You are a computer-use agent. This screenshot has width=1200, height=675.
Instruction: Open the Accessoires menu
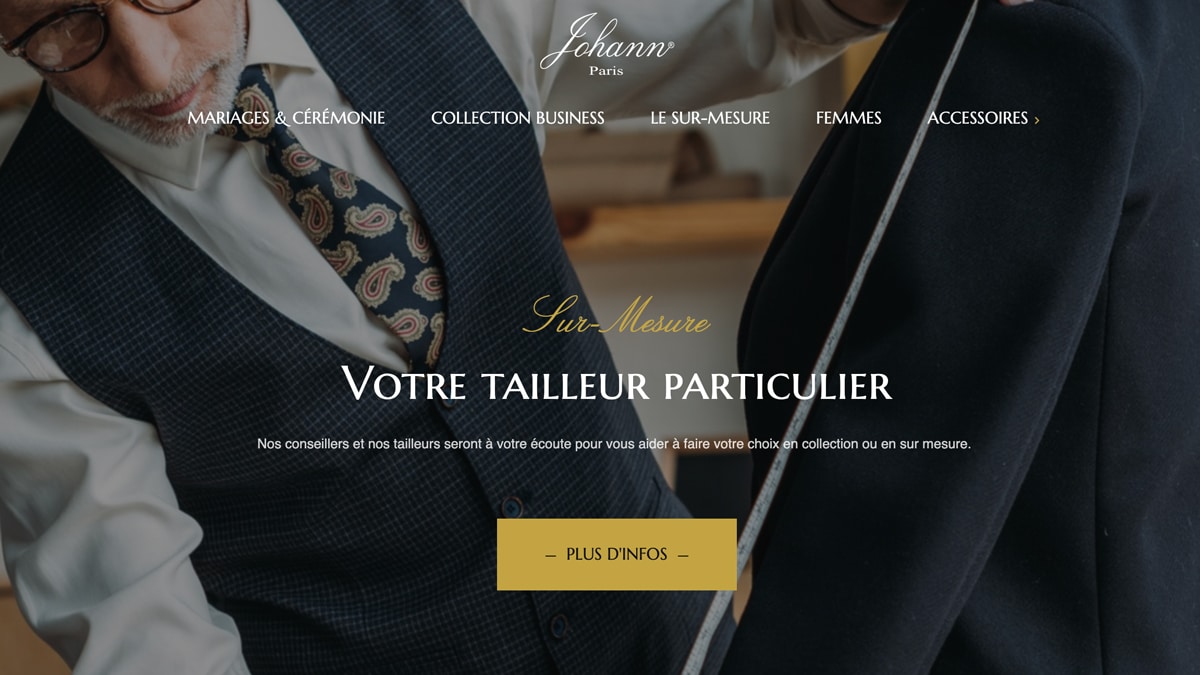(x=978, y=118)
